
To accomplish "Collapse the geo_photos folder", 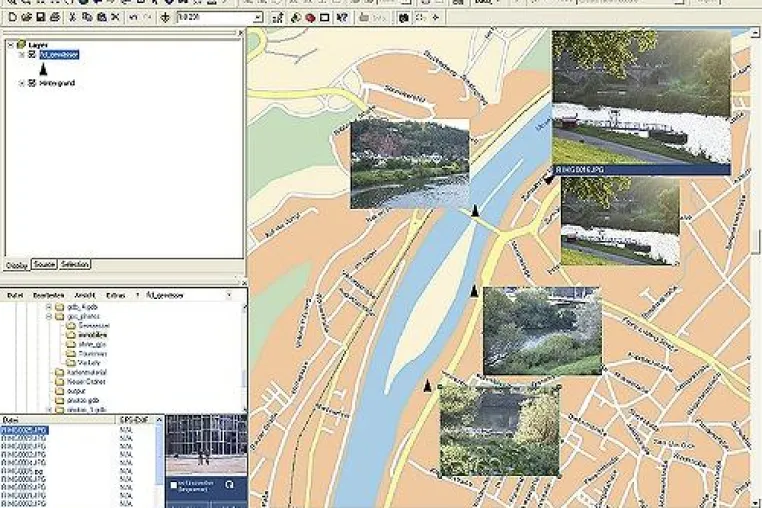I will point(49,316).
